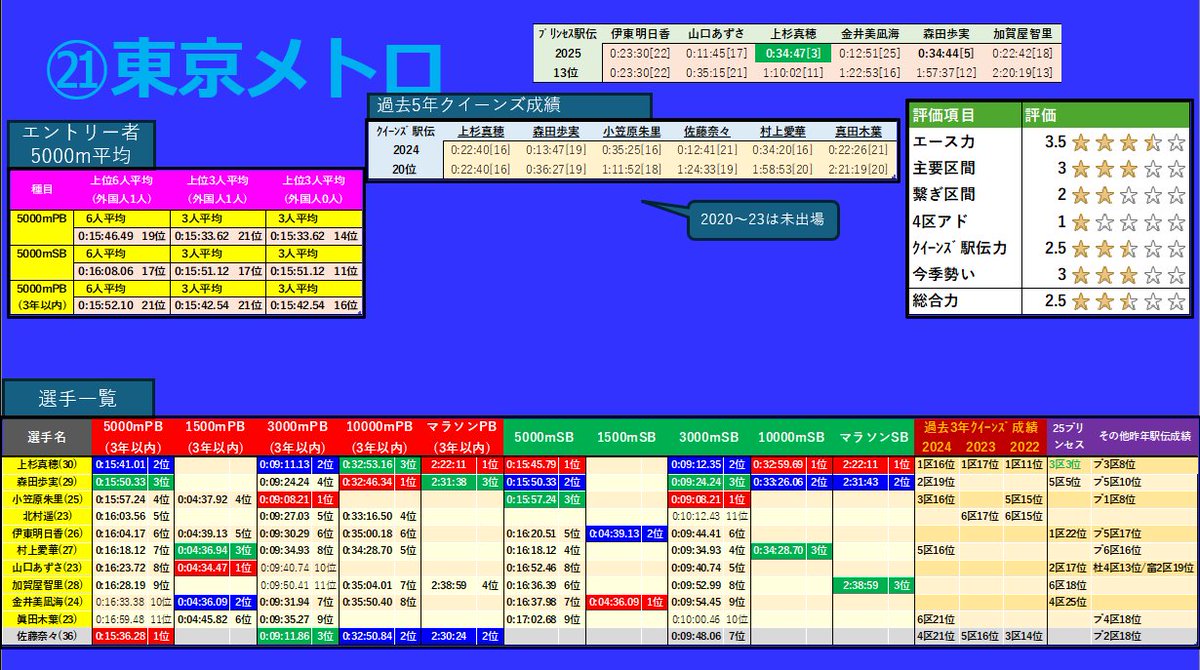Click the blue 2:30:24 marathon PB cell
Viewport: 1200px width, 670px height.
pyautogui.click(x=449, y=635)
